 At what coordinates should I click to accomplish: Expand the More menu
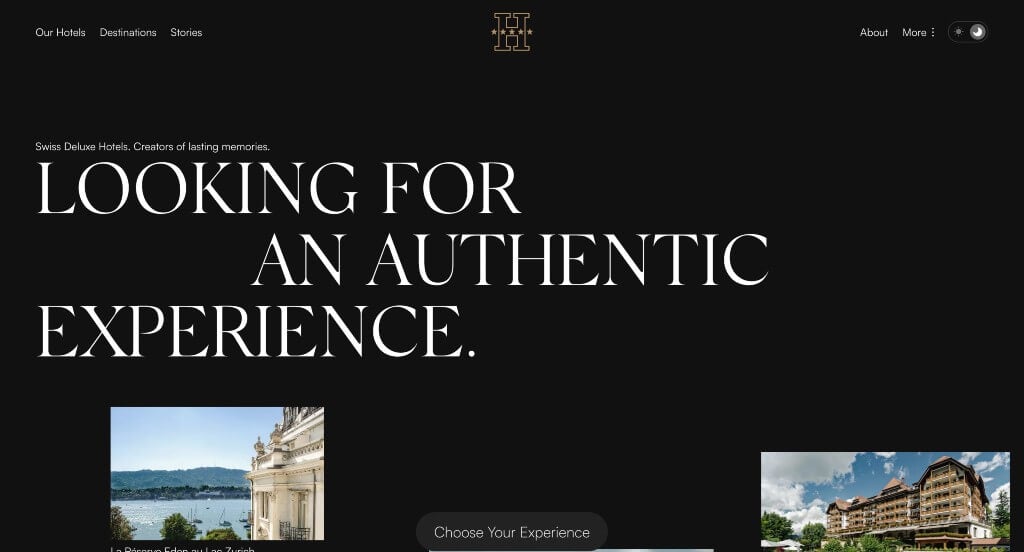pyautogui.click(x=919, y=32)
